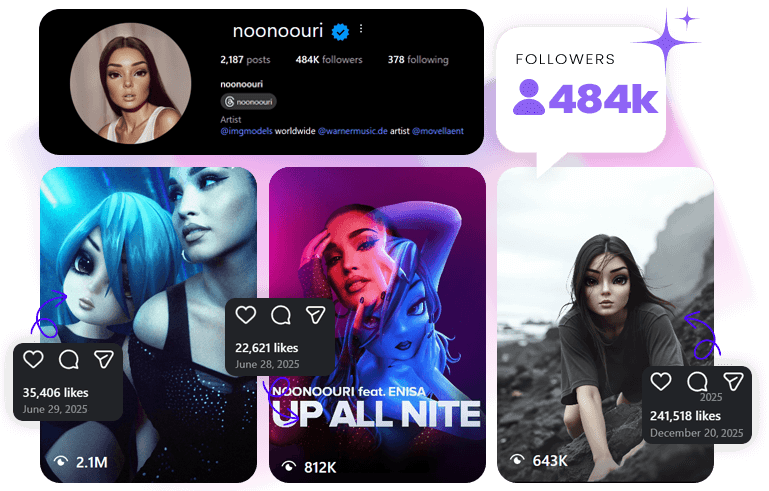Click the heart icon above 35,406 likes

click(x=33, y=360)
